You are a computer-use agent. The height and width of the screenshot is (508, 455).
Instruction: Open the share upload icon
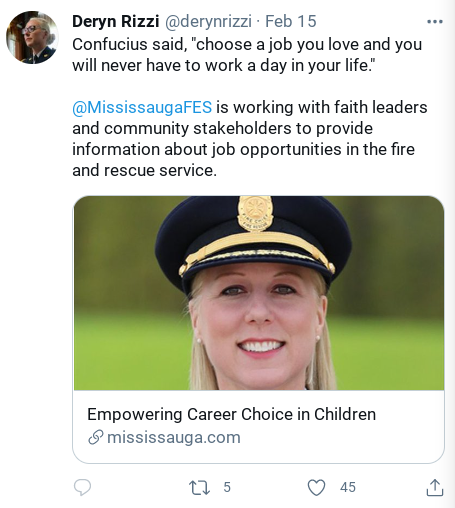[435, 488]
